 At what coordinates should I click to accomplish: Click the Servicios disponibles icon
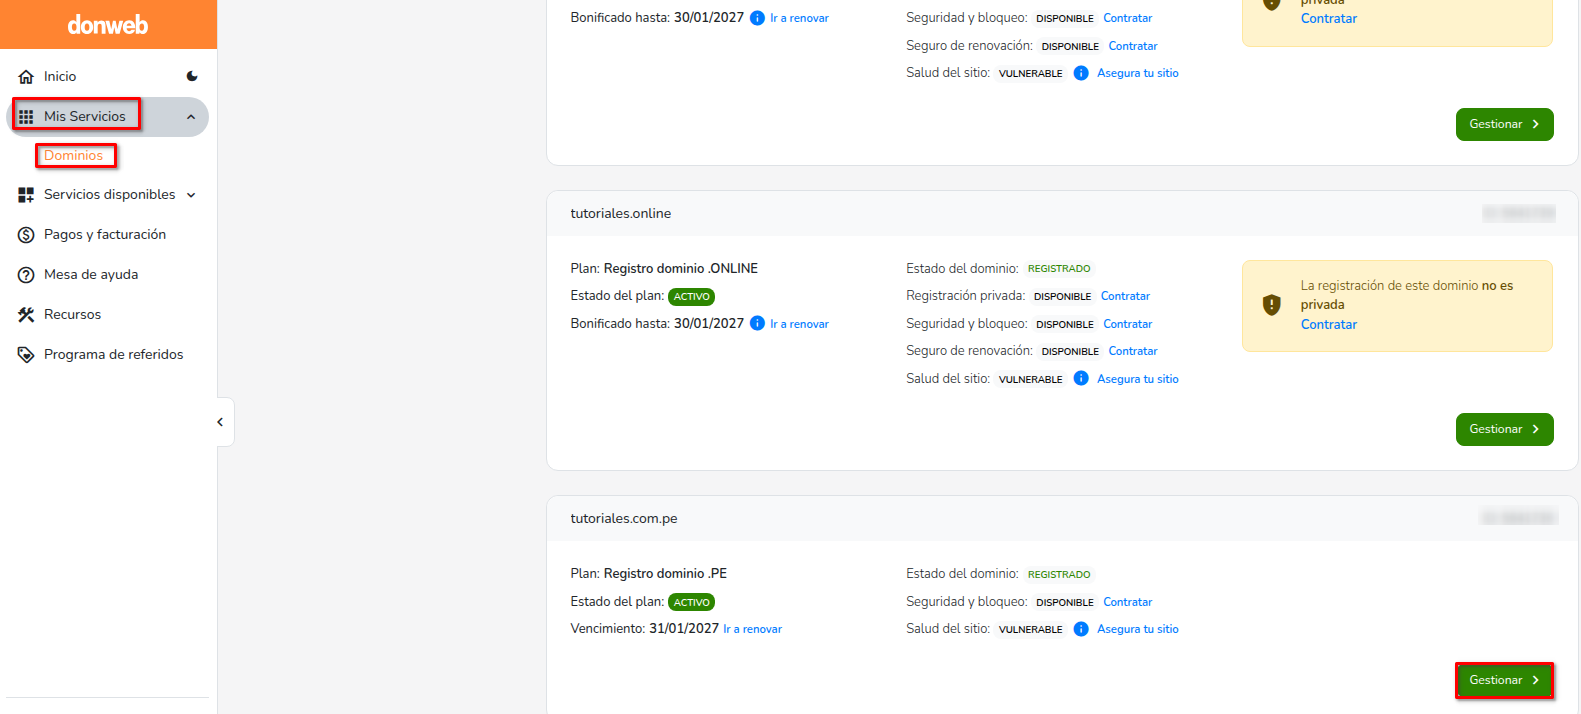click(26, 195)
